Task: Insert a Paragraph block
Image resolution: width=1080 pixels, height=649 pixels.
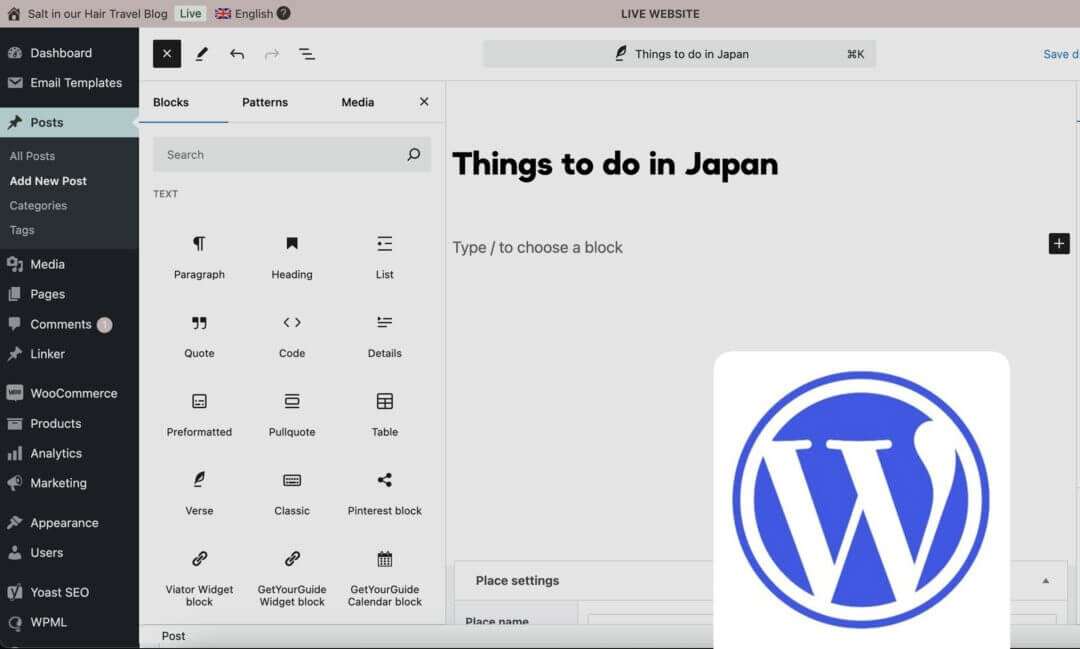Action: coord(199,256)
